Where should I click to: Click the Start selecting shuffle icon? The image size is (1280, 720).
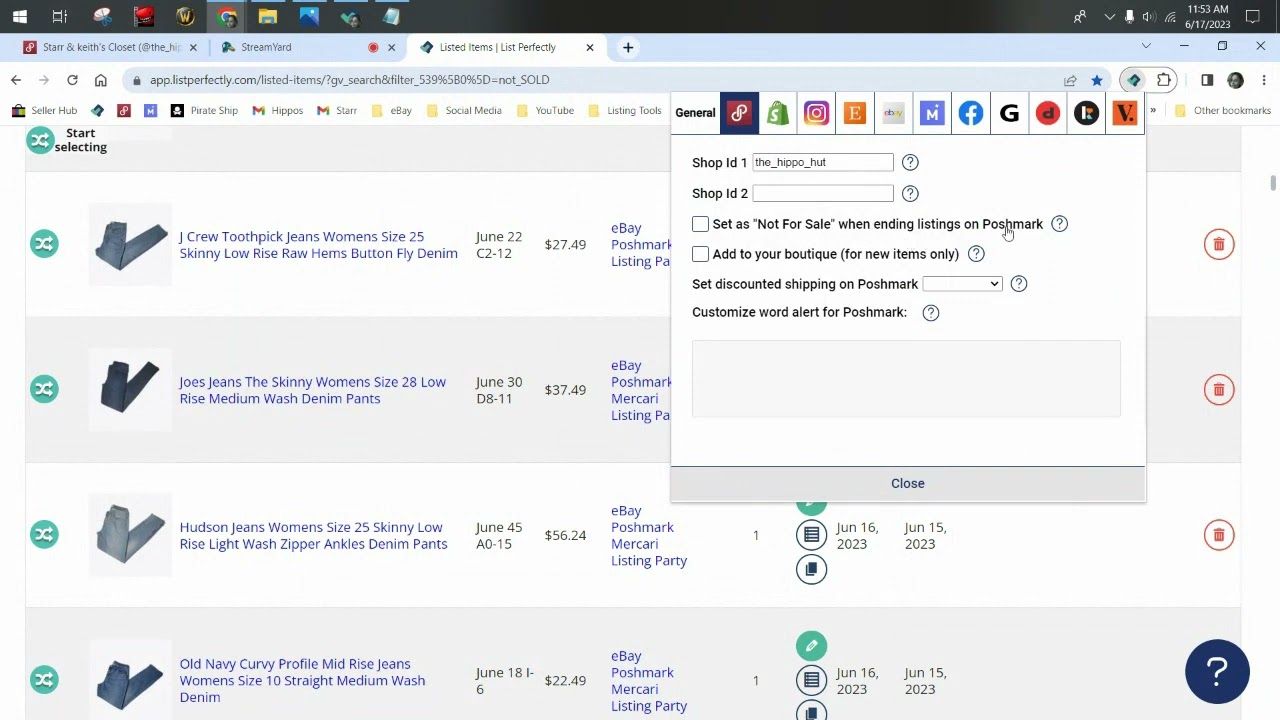click(x=40, y=140)
